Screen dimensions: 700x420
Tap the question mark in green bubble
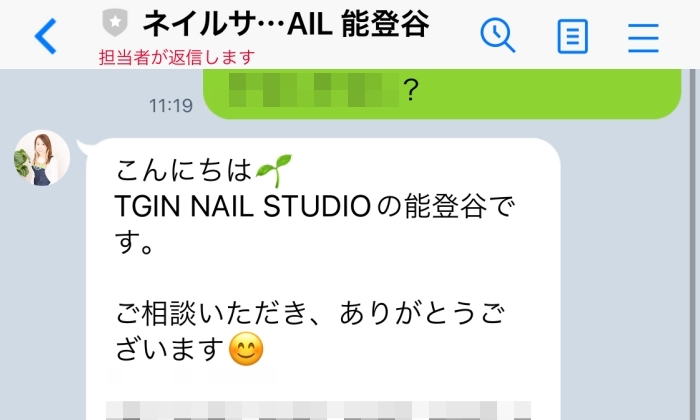click(x=411, y=90)
